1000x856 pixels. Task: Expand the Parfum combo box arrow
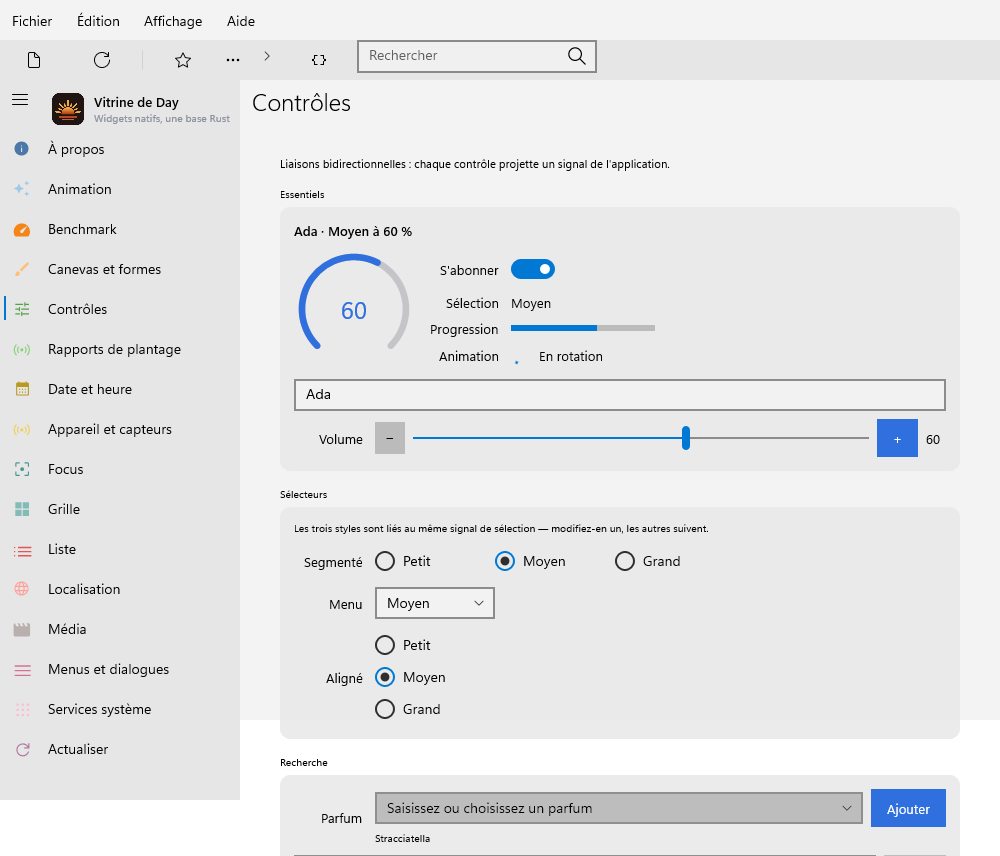(x=846, y=808)
